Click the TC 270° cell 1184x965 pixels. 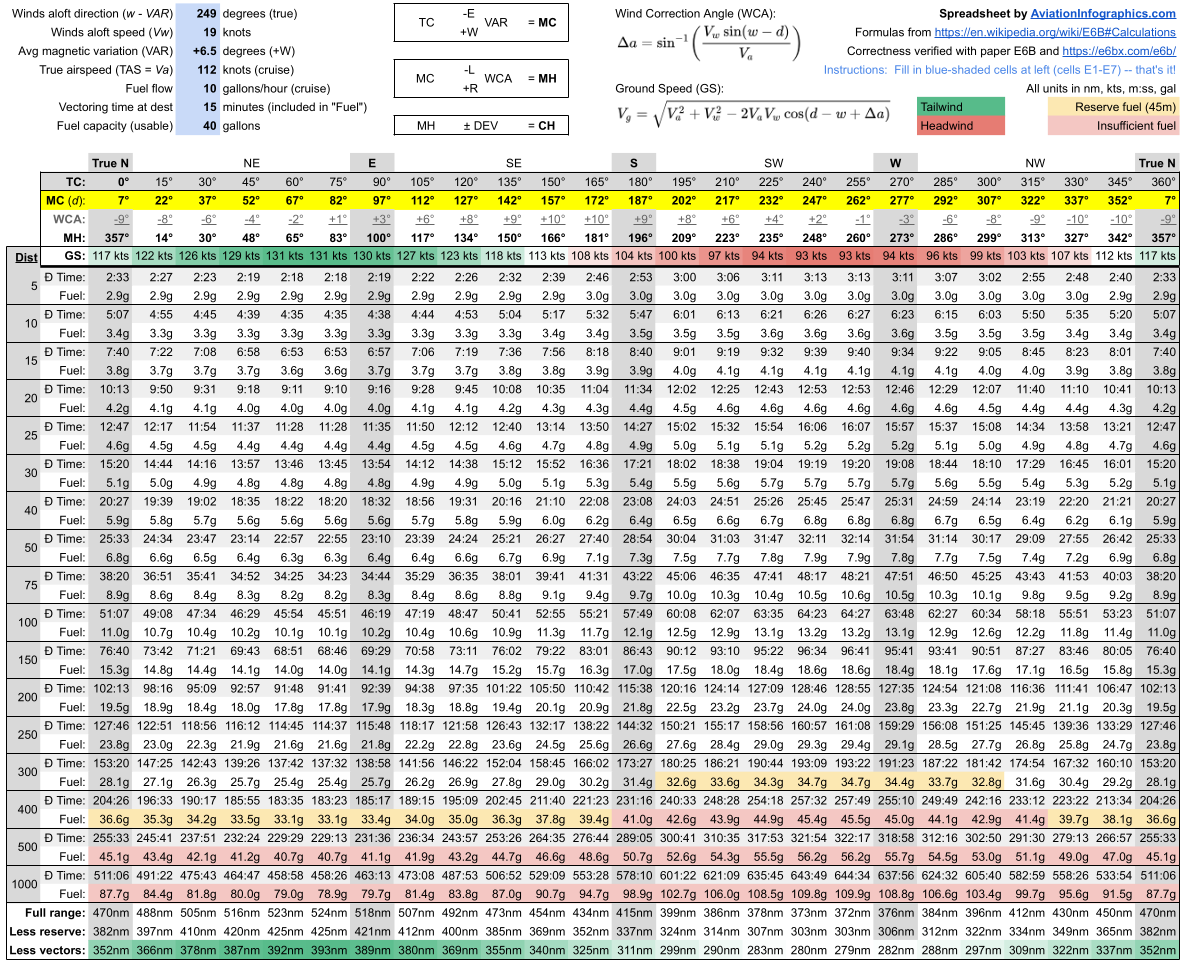896,182
